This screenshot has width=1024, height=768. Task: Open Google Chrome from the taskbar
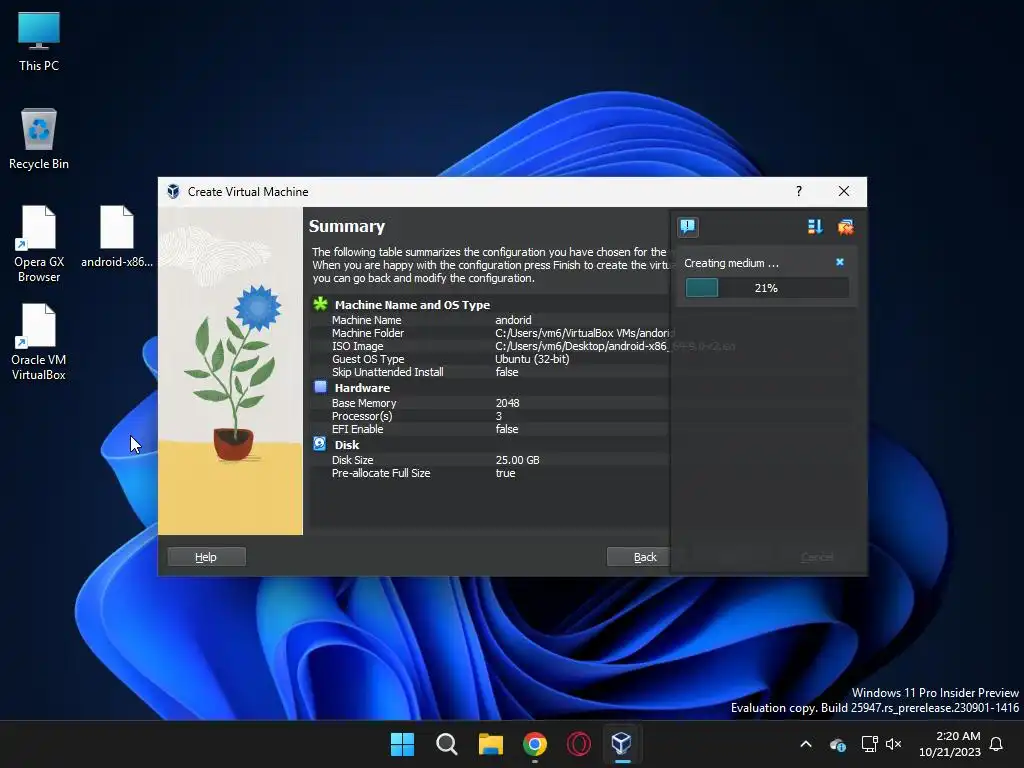535,744
